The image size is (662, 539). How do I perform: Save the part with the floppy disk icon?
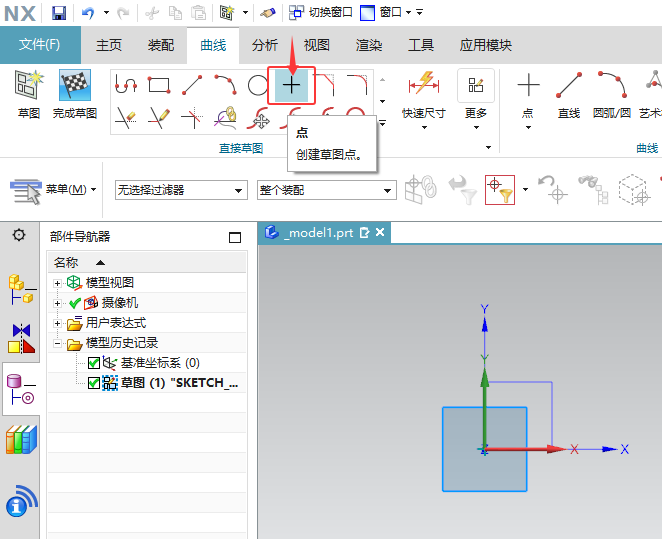coord(59,13)
